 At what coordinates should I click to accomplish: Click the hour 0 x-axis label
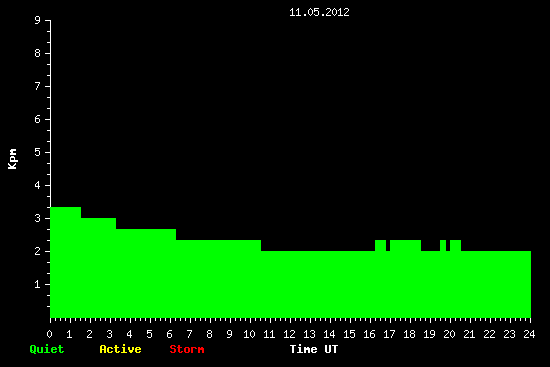(x=49, y=334)
